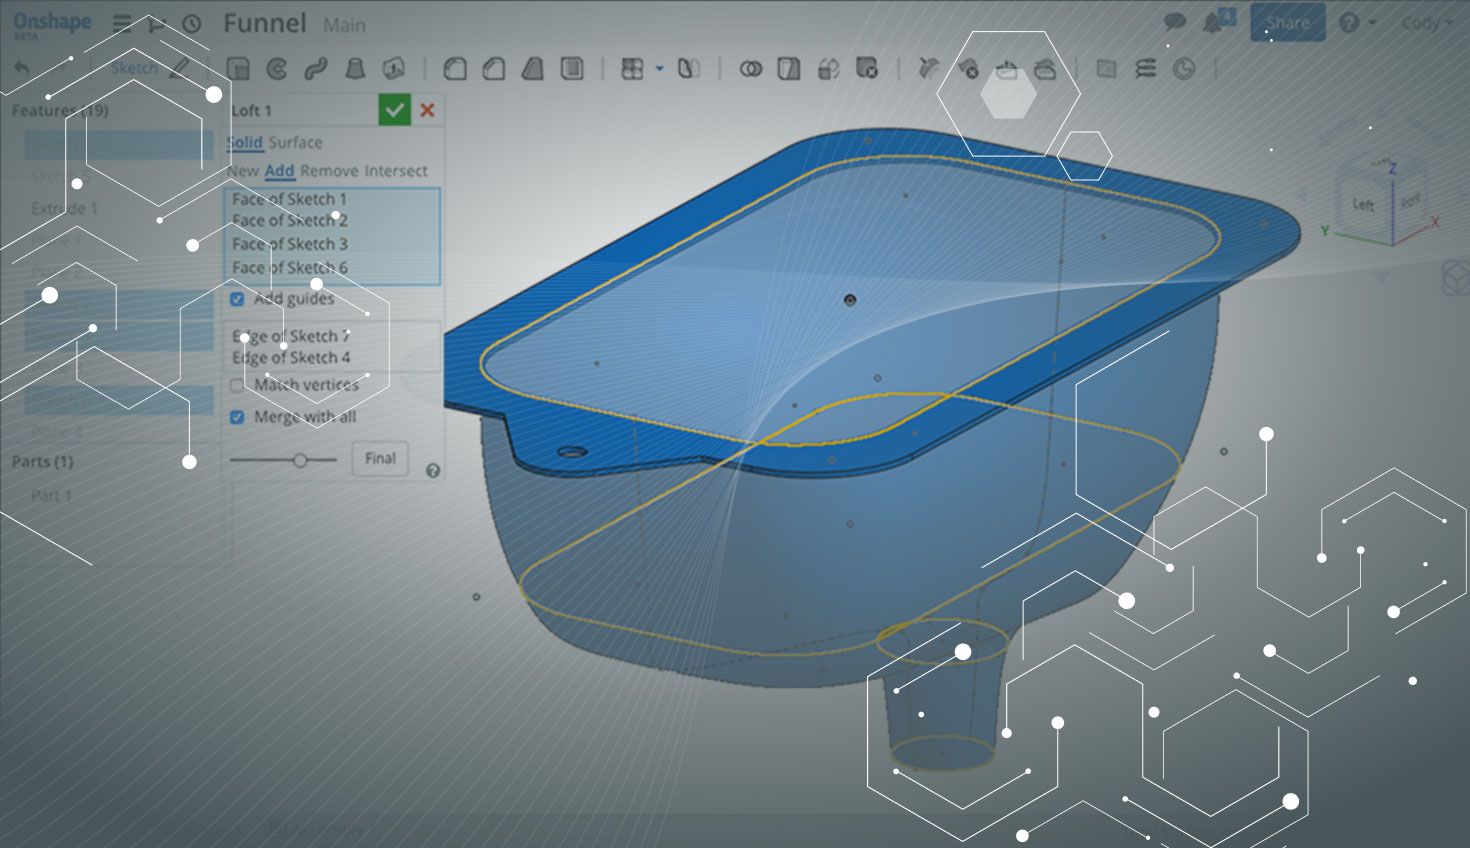Select the Remove operation tab
Screen dimensions: 1470x848
[x=328, y=171]
